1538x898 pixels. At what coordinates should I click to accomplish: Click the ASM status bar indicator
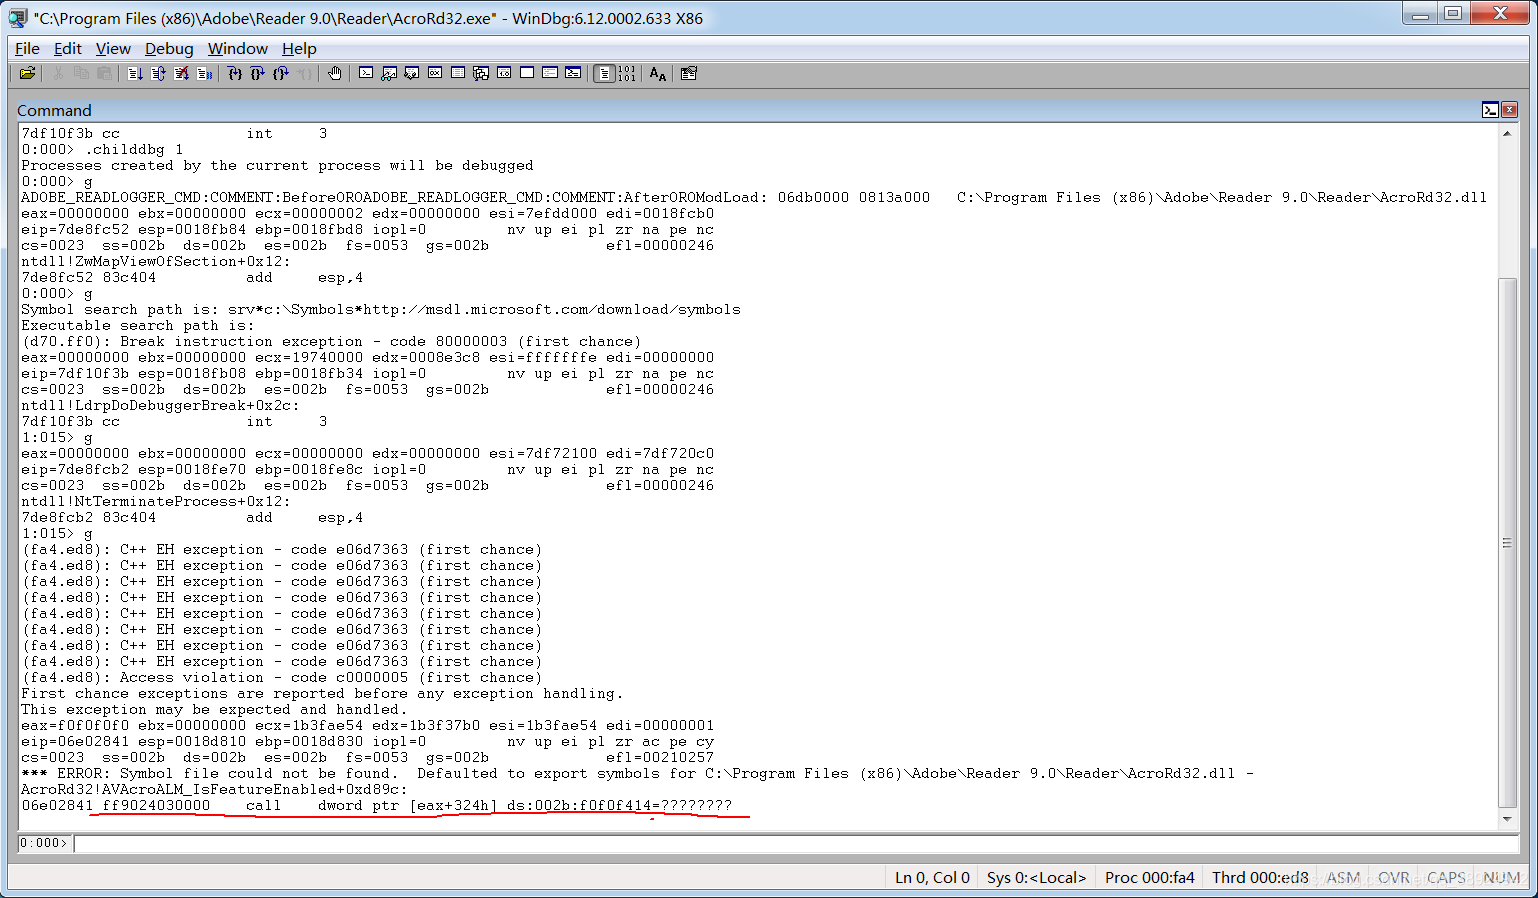tap(1343, 877)
